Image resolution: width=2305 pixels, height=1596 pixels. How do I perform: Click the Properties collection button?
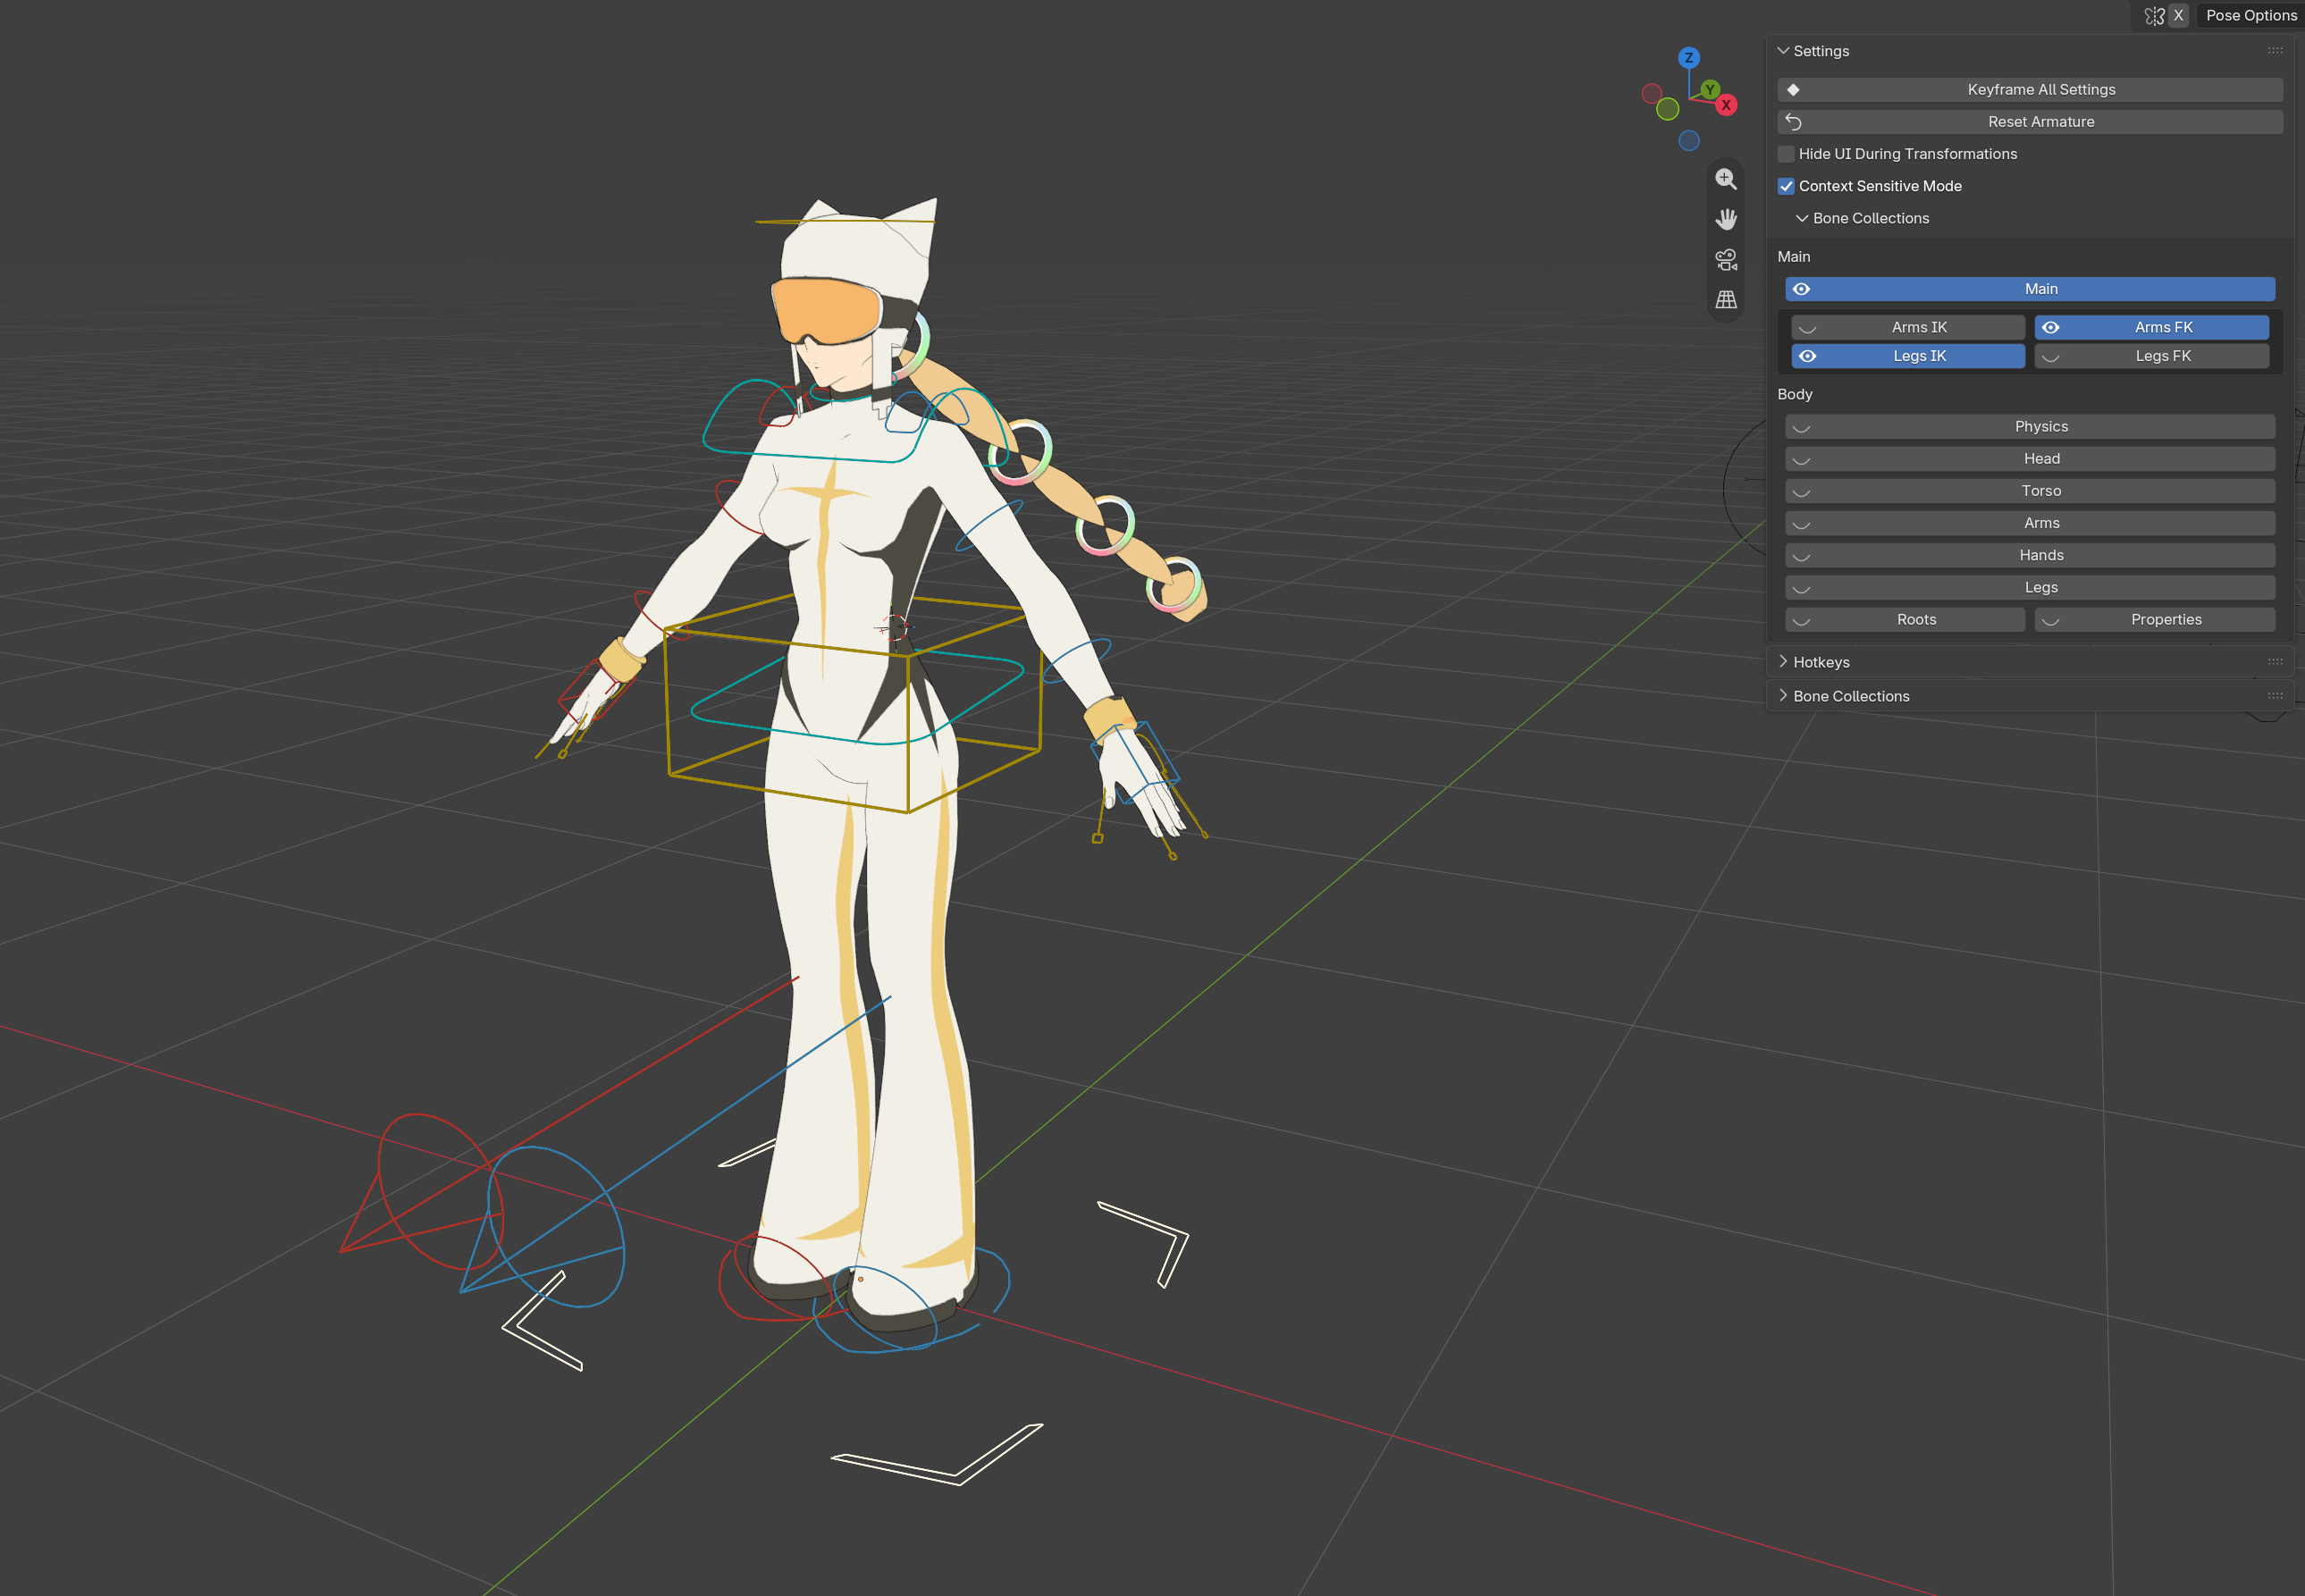pyautogui.click(x=2154, y=620)
